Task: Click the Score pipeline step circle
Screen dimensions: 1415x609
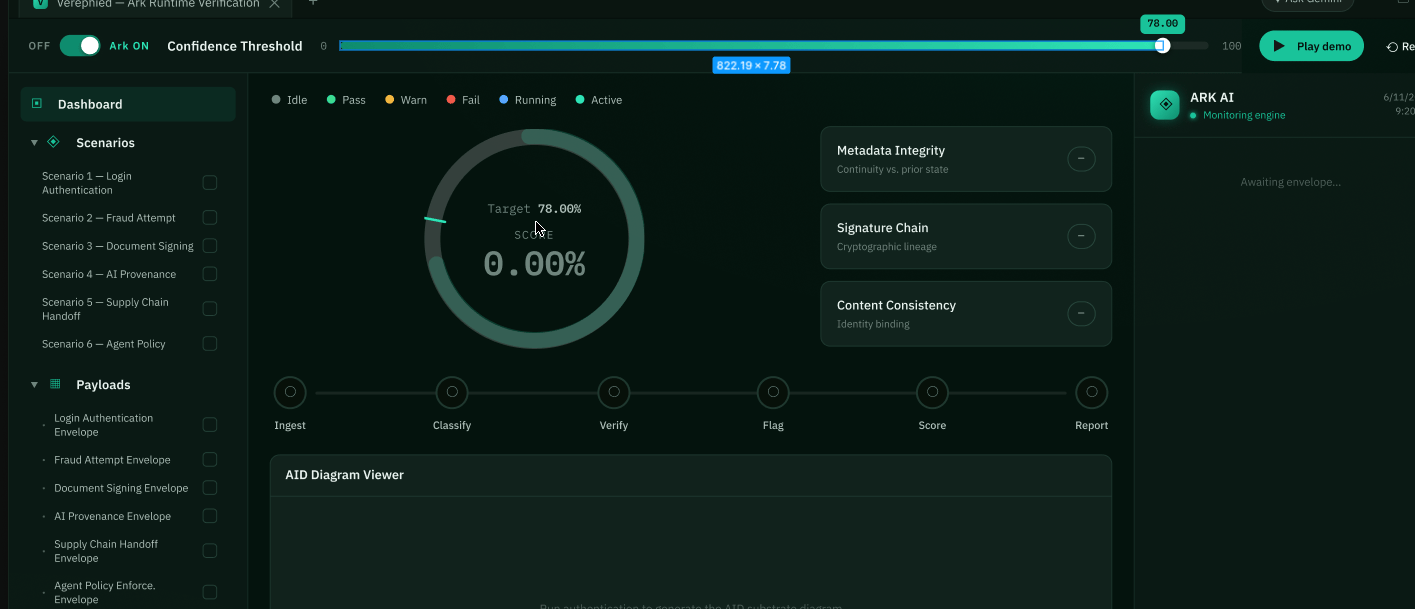Action: tap(932, 393)
